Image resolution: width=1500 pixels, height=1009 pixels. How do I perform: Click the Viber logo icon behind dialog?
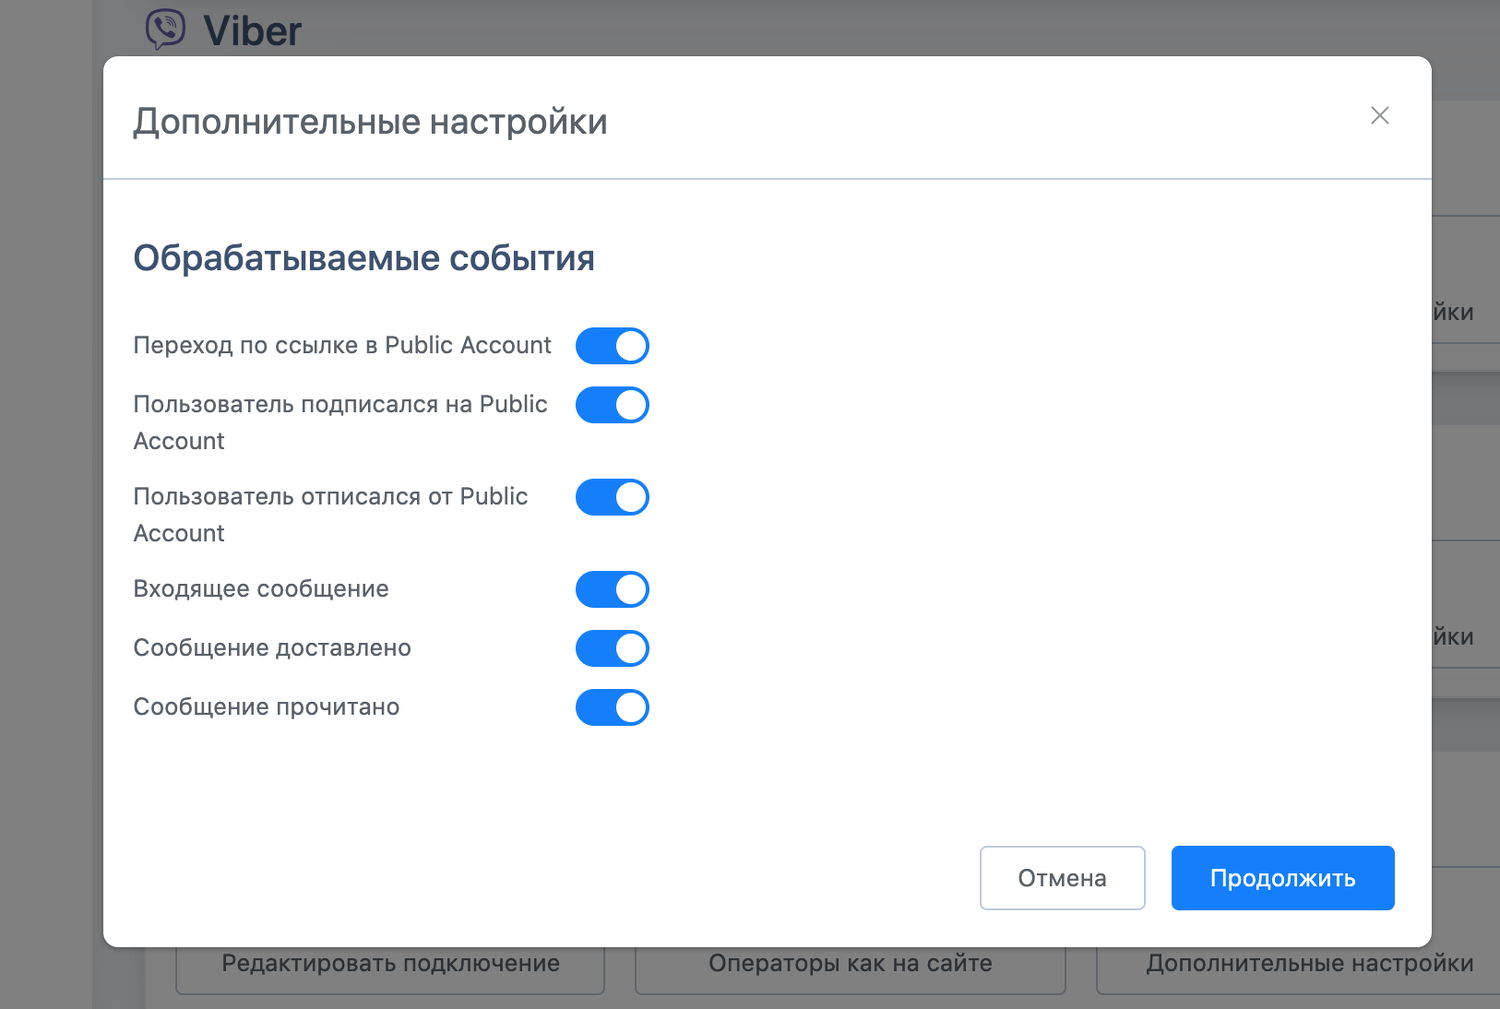point(166,29)
